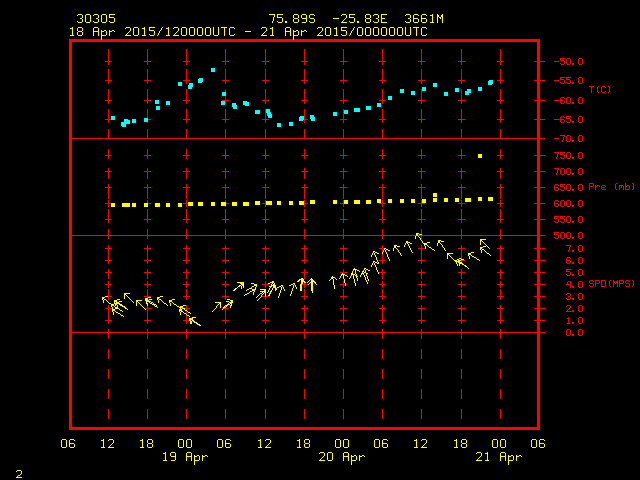Select the -65.0 temperature tick label

pos(569,120)
